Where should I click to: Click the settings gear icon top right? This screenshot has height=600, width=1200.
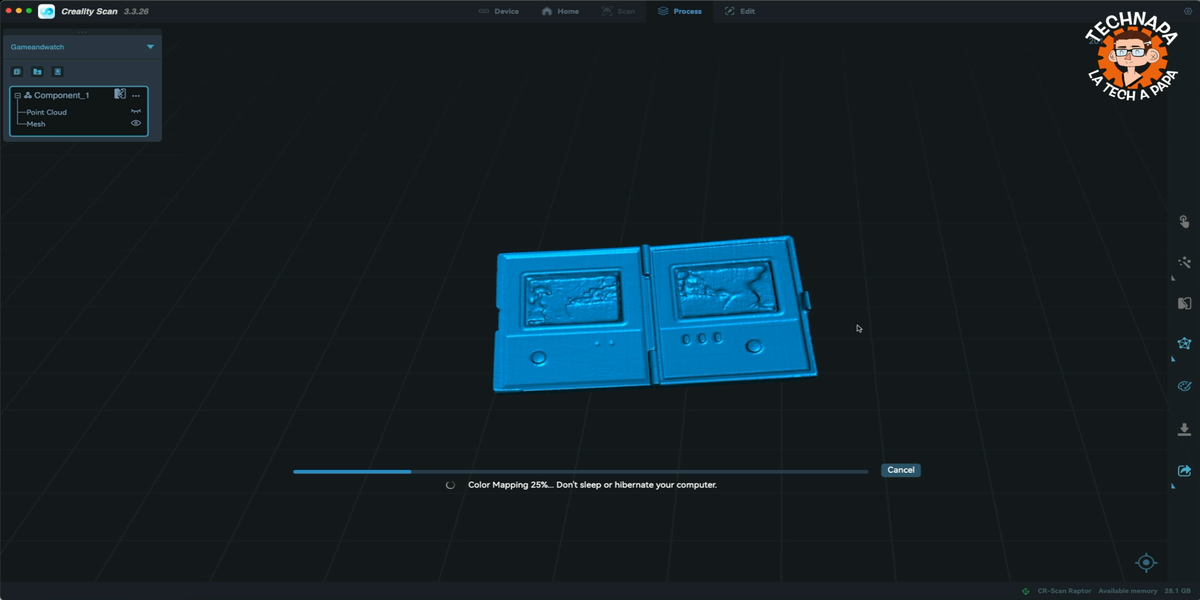click(x=1186, y=11)
